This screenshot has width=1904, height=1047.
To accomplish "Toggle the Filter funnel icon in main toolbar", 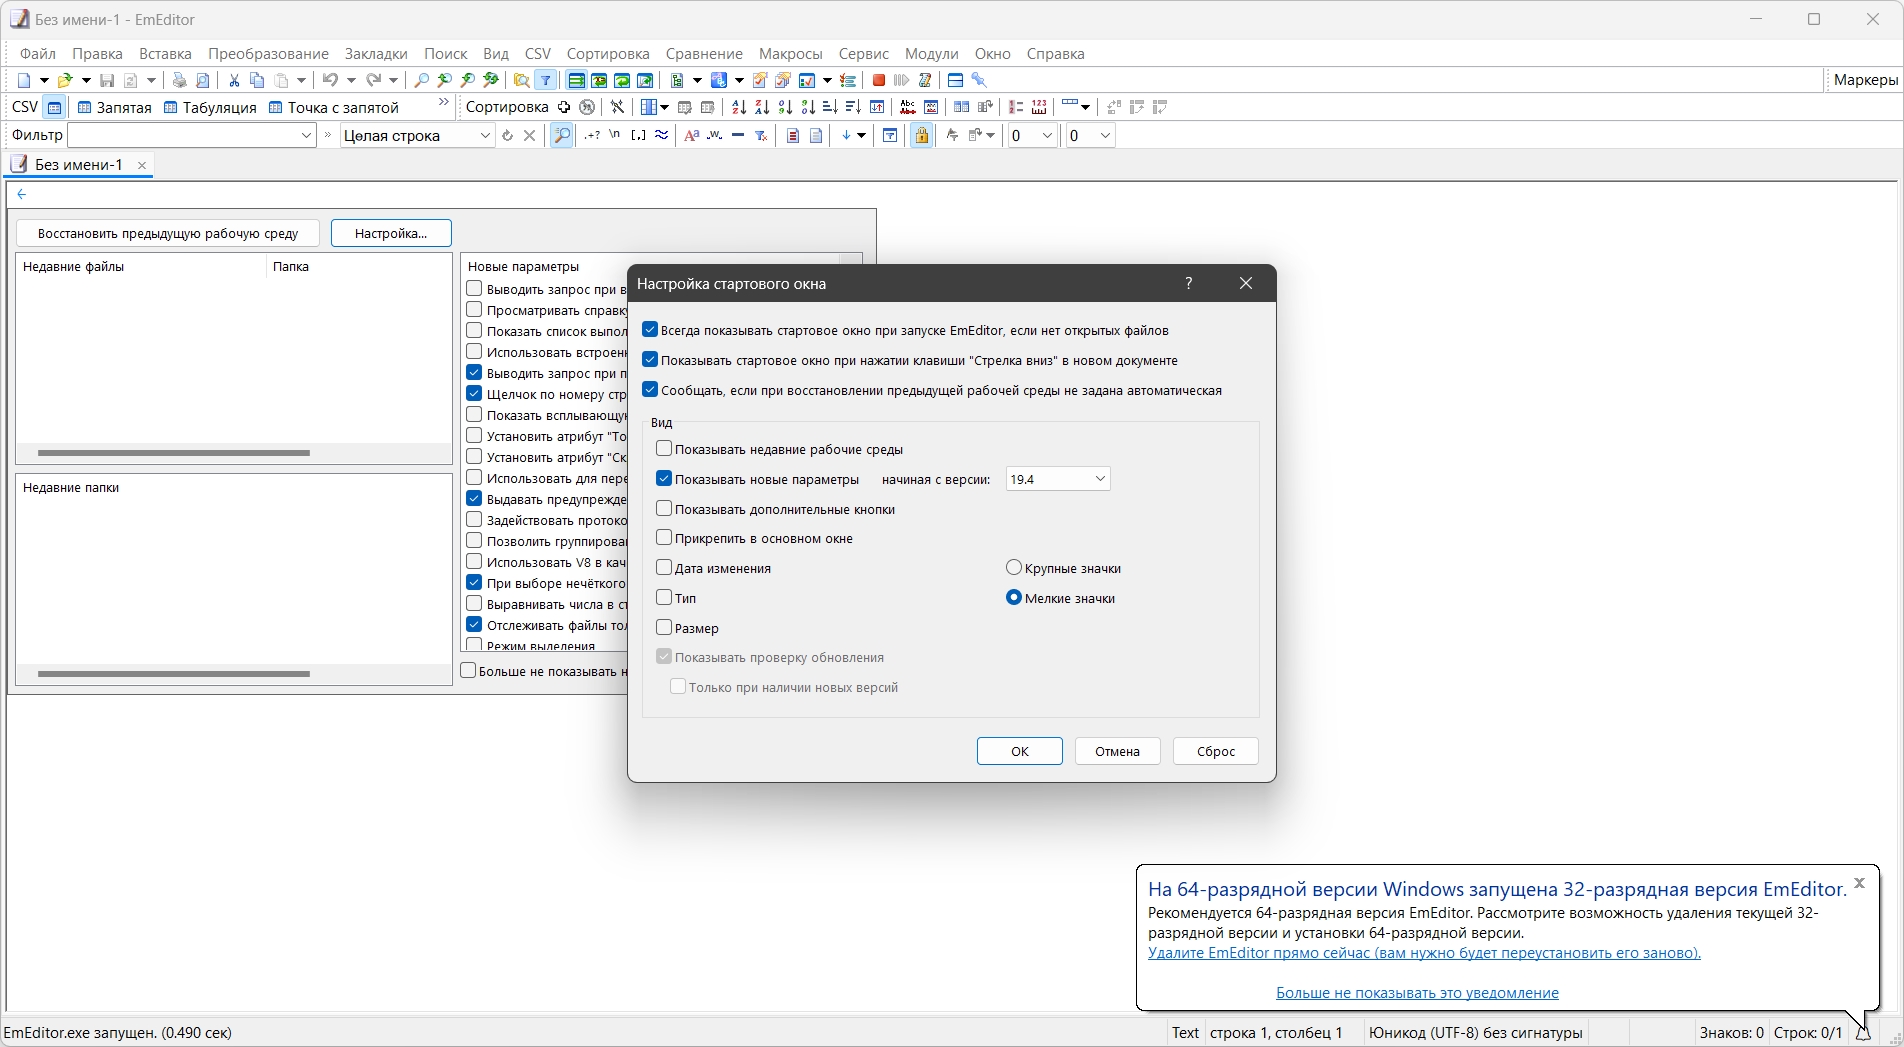I will pos(546,80).
